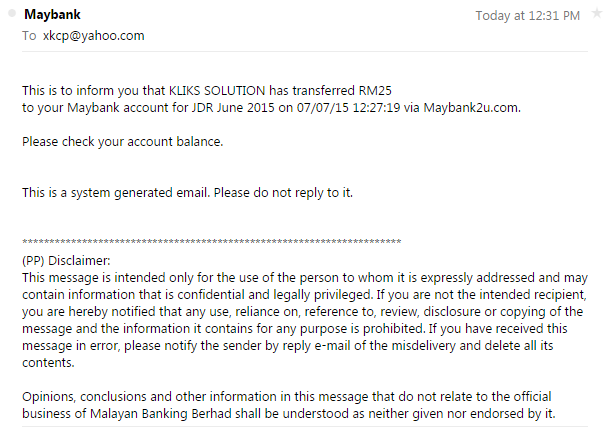The image size is (610, 438).
Task: Click Malayan Banking Berhad in footer
Action: click(161, 413)
